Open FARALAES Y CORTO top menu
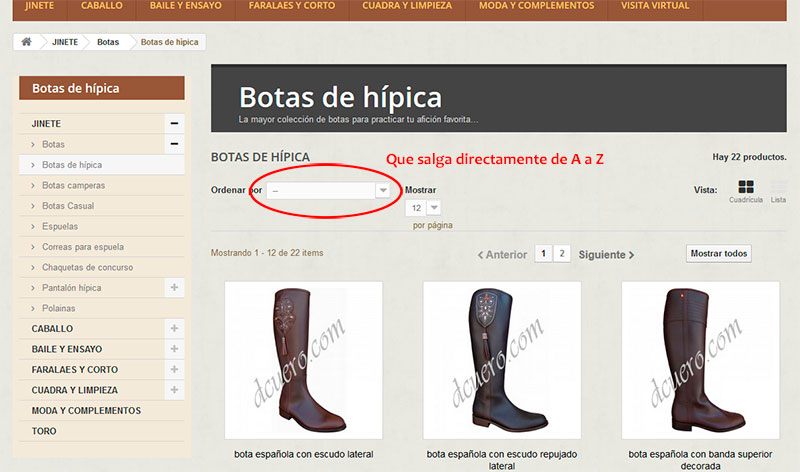The height and width of the screenshot is (472, 800). (292, 6)
